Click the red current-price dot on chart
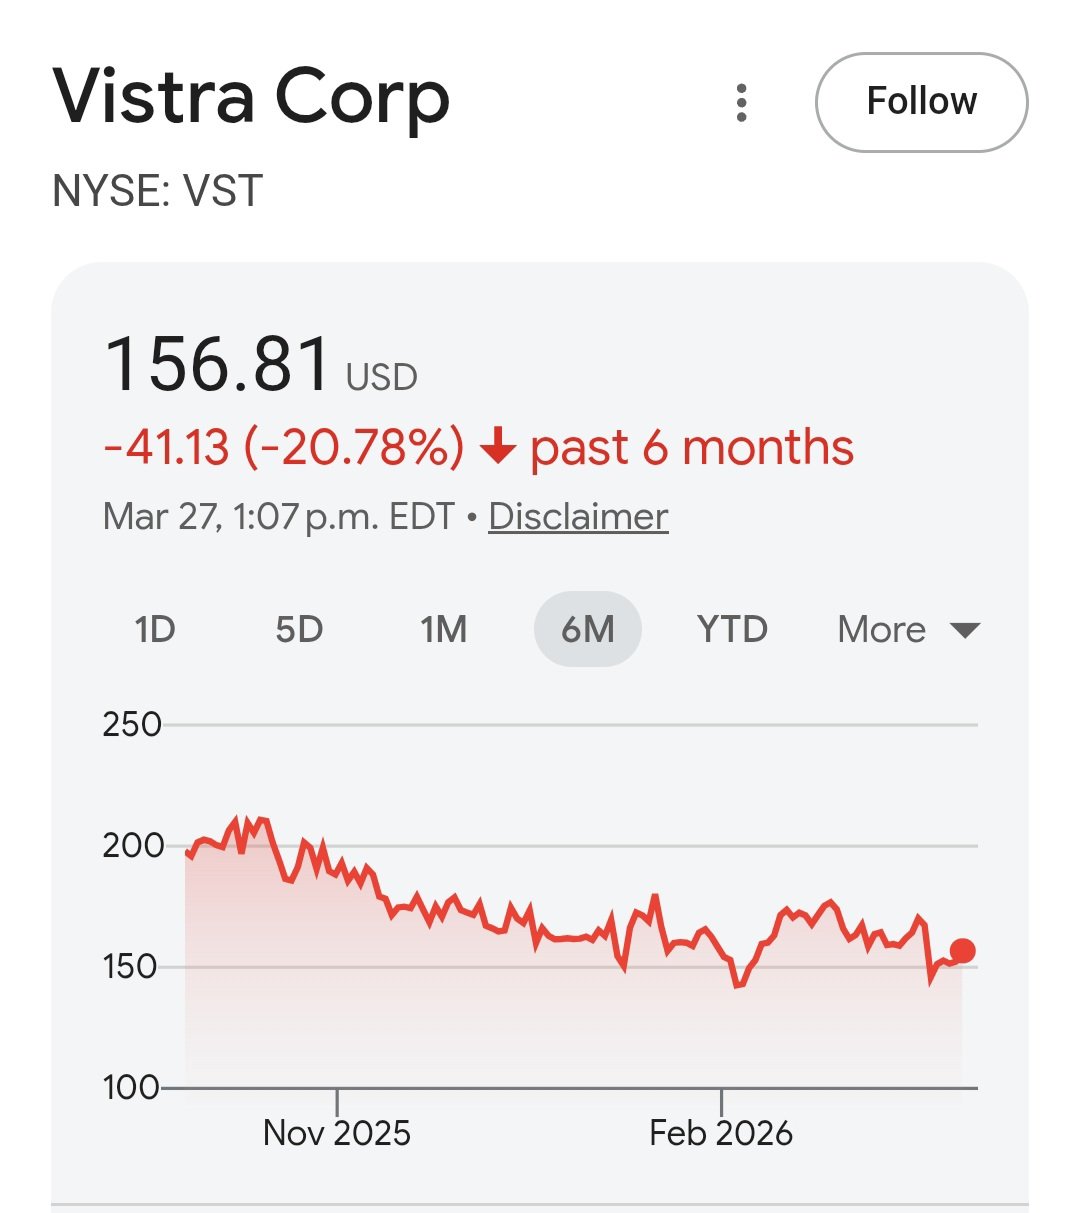 (x=962, y=951)
